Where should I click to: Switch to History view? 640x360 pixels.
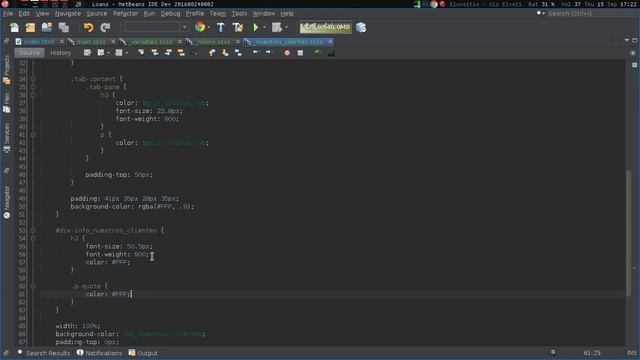(x=60, y=53)
